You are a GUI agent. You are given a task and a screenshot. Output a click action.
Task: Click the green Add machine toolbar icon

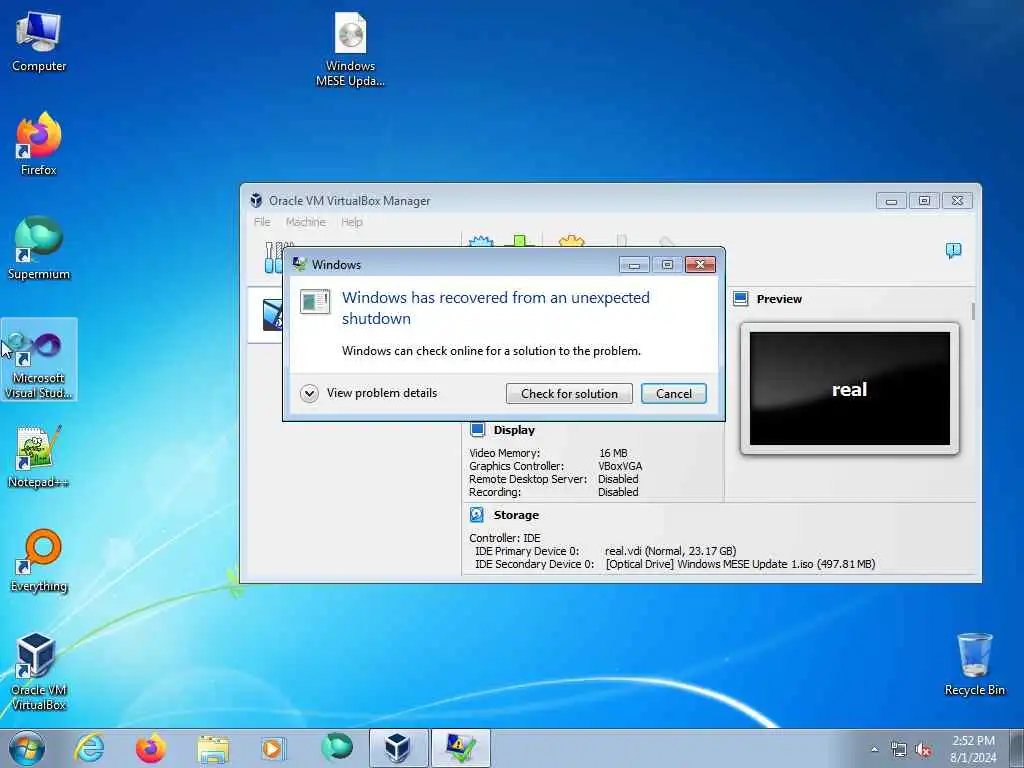click(x=519, y=241)
